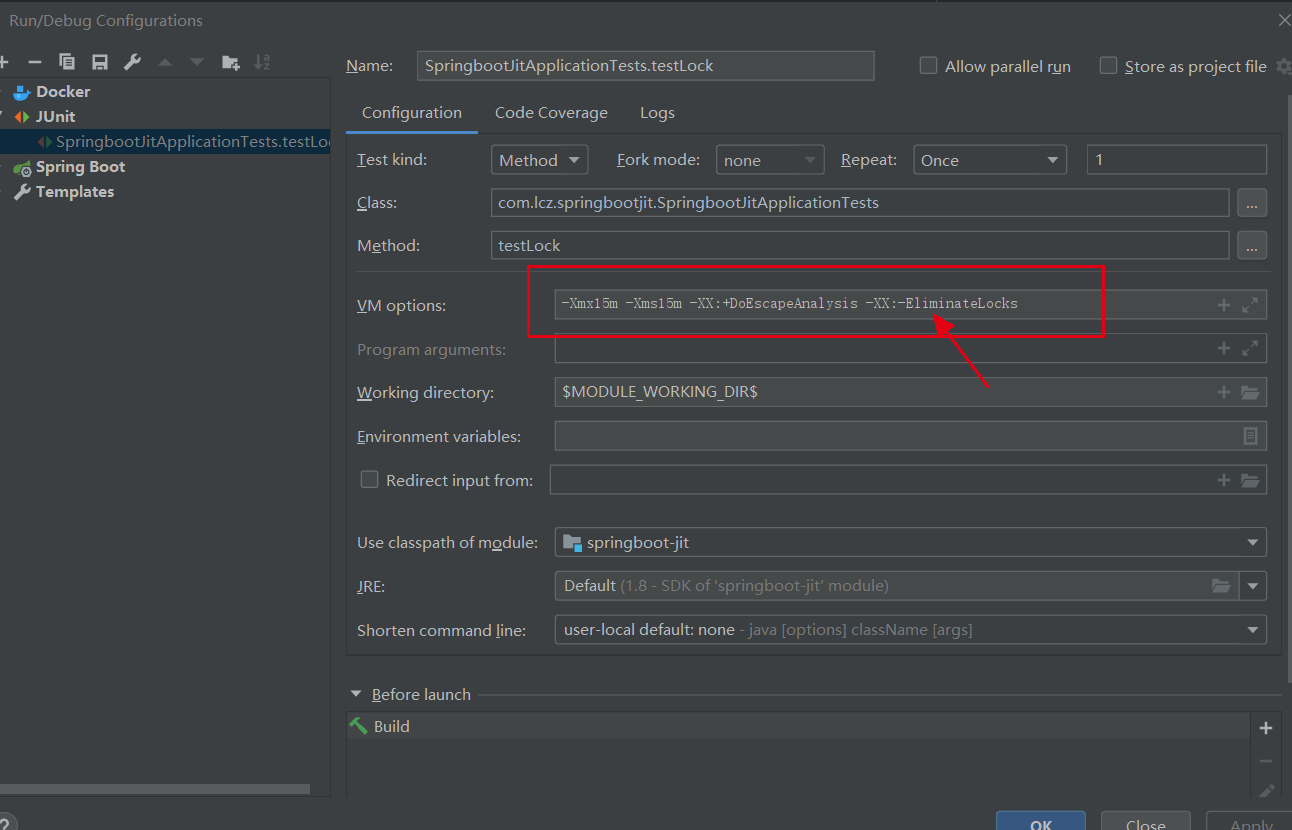Screen dimensions: 1292x830
Task: Edit Environment variables list icon
Action: pos(1250,436)
